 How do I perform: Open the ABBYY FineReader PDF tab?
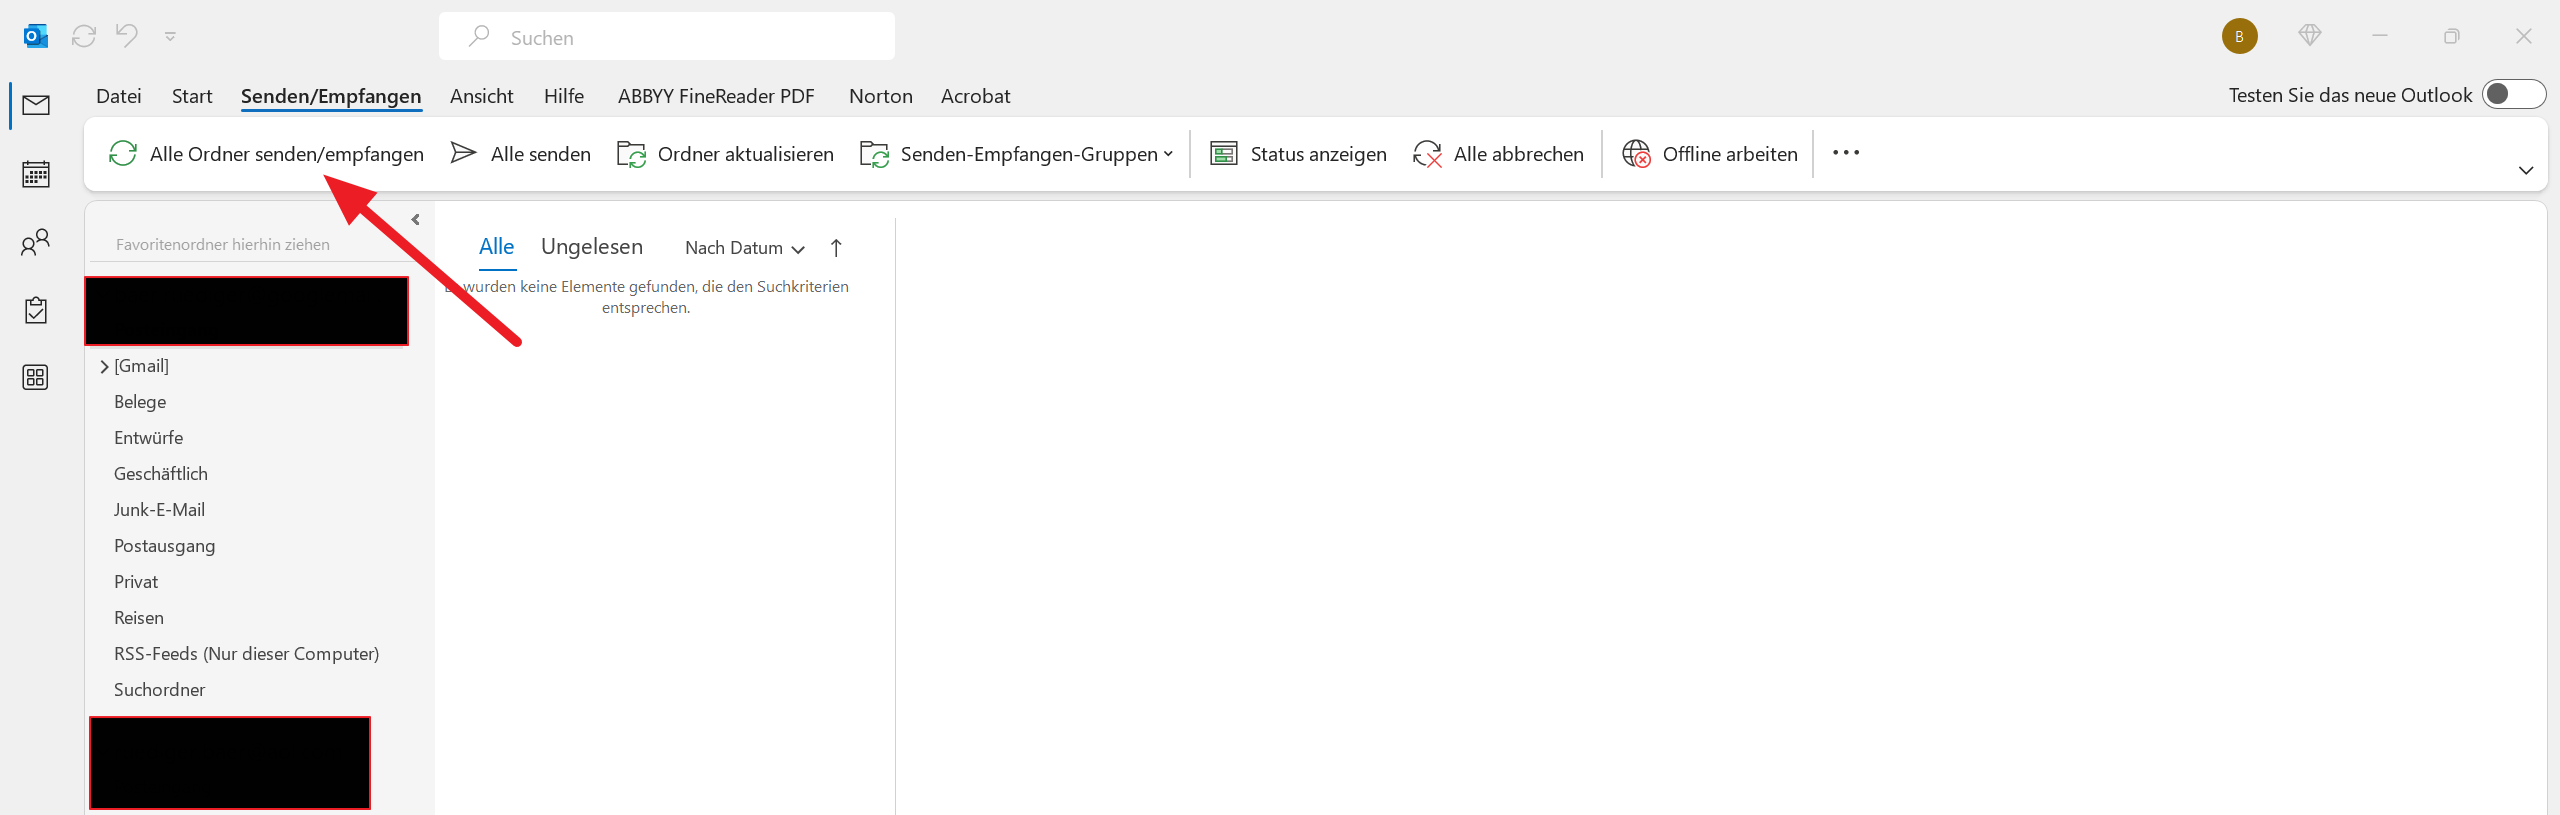[x=716, y=96]
